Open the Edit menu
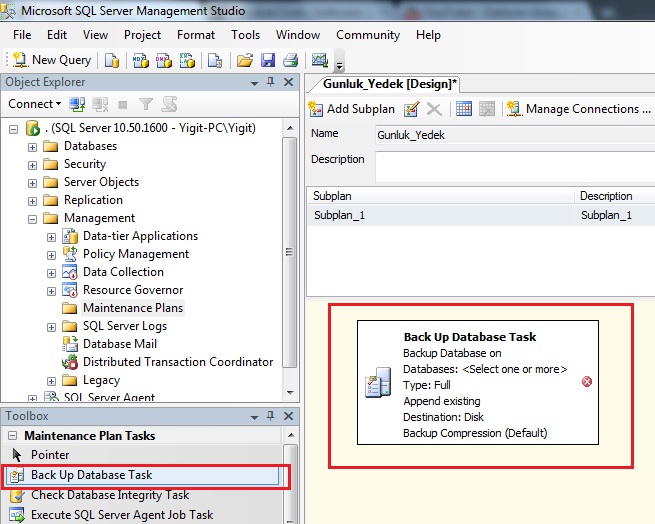 pyautogui.click(x=57, y=35)
